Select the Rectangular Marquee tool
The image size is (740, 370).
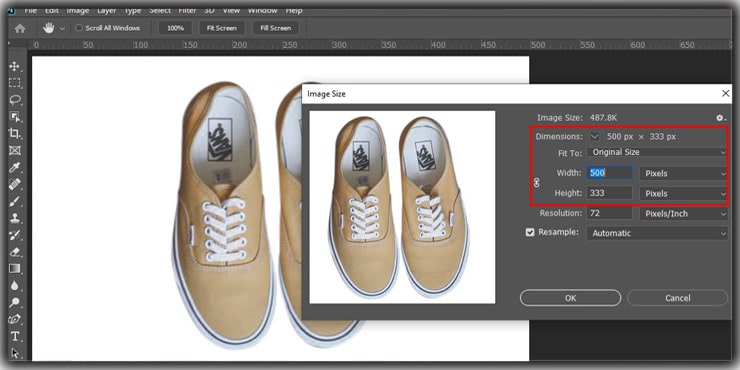pyautogui.click(x=15, y=83)
